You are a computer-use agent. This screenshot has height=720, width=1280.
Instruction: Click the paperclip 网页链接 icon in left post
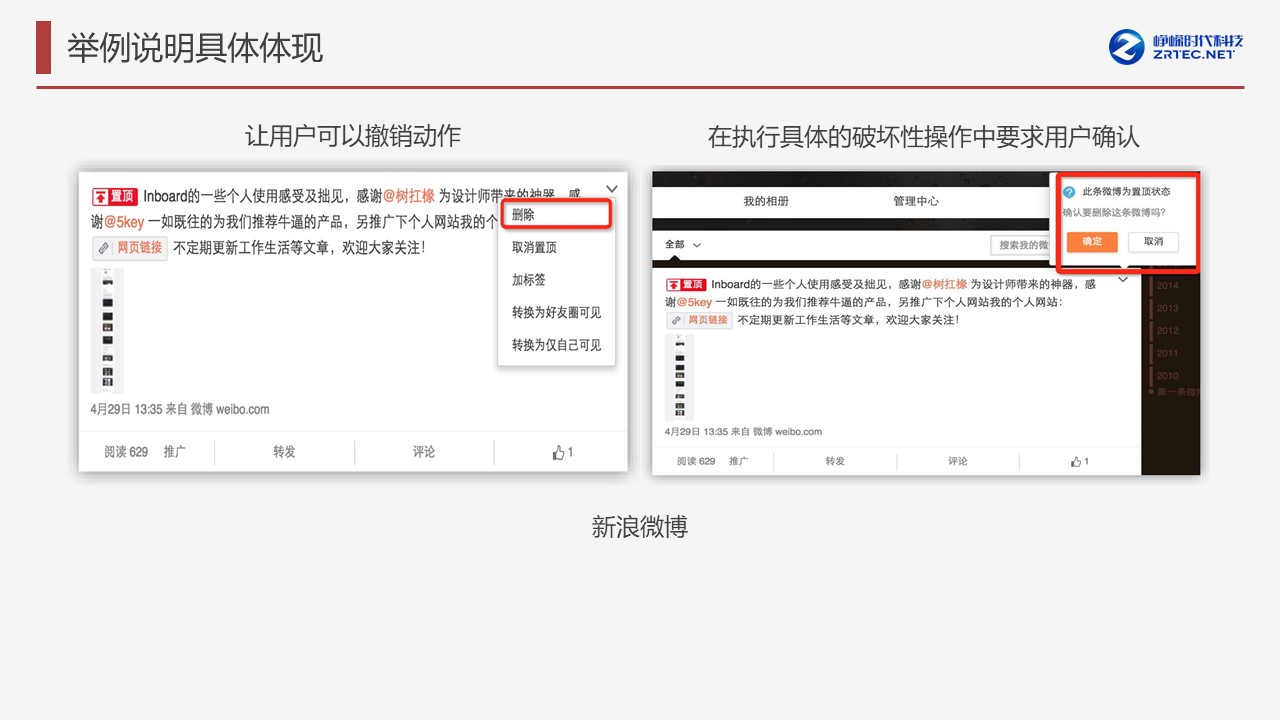(104, 248)
